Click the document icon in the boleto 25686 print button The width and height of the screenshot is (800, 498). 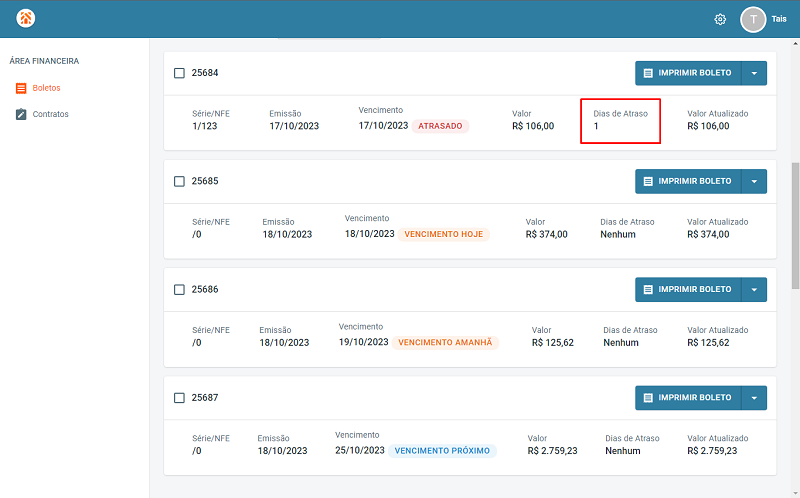[x=648, y=289]
